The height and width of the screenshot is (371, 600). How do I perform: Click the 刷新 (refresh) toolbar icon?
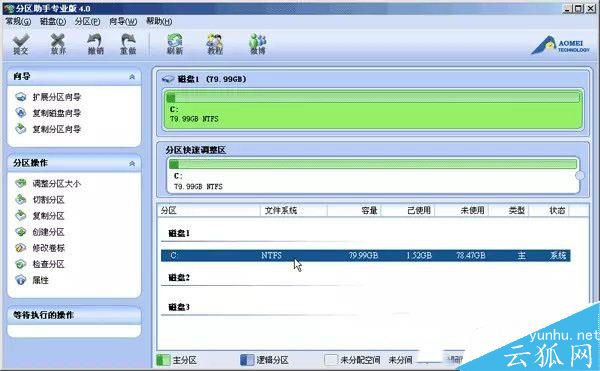175,44
